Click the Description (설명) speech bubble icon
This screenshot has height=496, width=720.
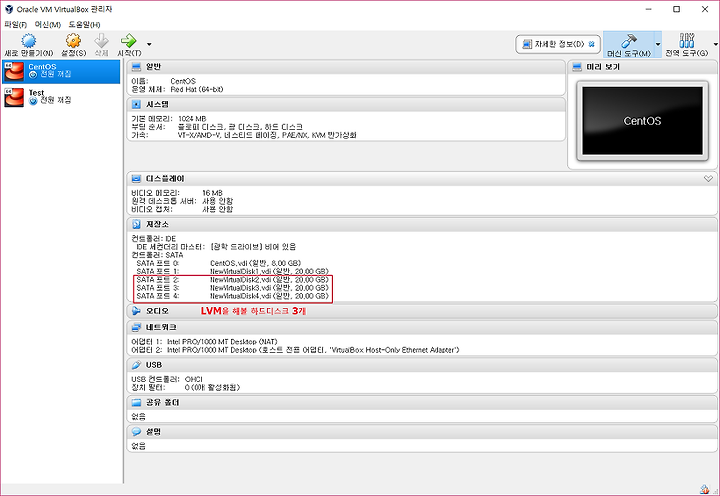click(x=136, y=432)
